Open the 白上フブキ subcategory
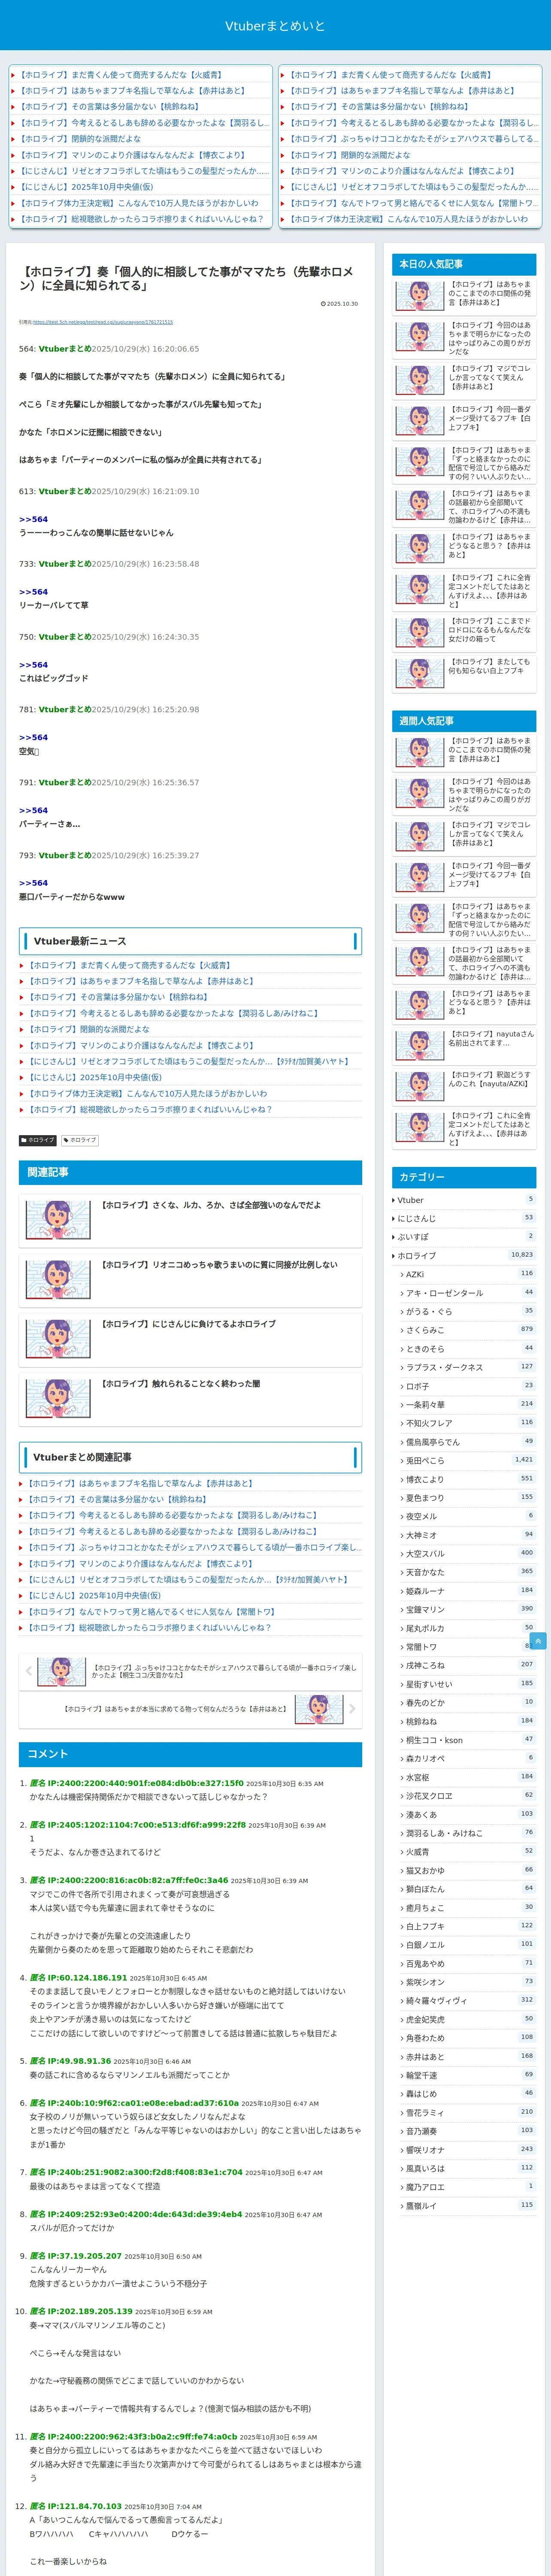Screen dimensions: 551x2576 click(468, 1926)
